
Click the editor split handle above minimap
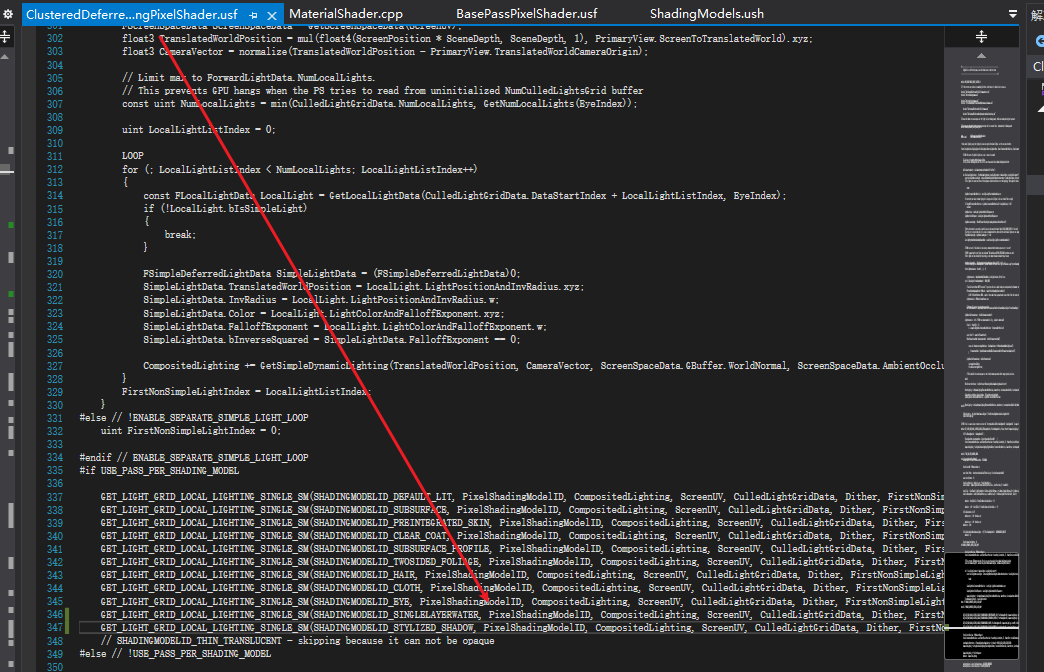coord(981,36)
